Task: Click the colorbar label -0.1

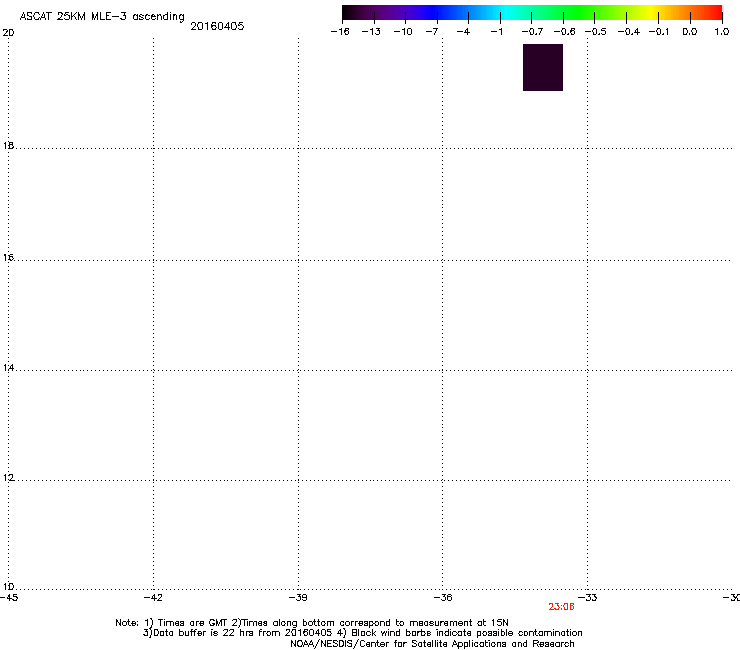Action: tap(659, 32)
